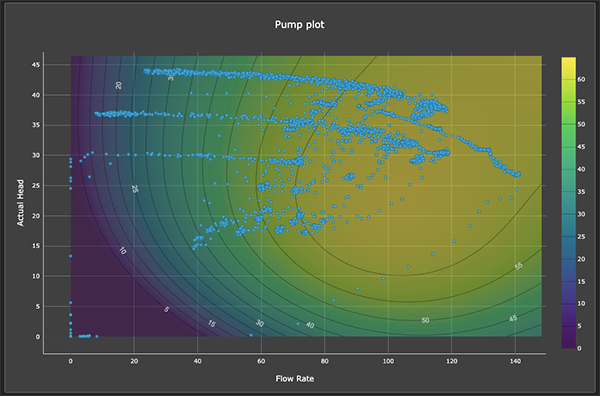Click y-axis tick label 25
This screenshot has width=600, height=396.
[36, 186]
